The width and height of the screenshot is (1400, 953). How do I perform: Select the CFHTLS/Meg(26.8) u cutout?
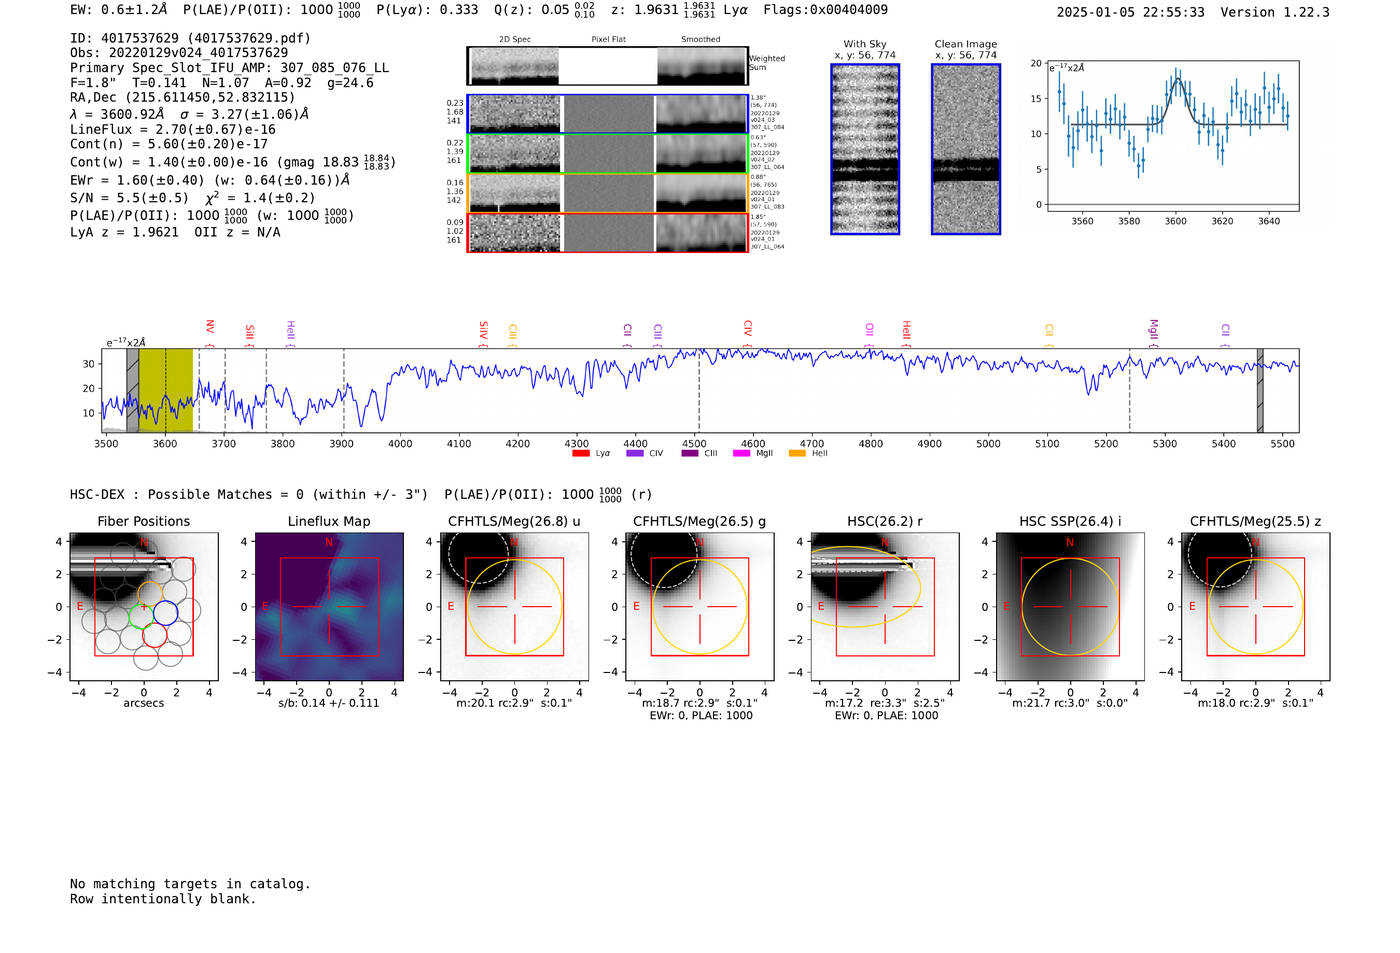pyautogui.click(x=514, y=607)
